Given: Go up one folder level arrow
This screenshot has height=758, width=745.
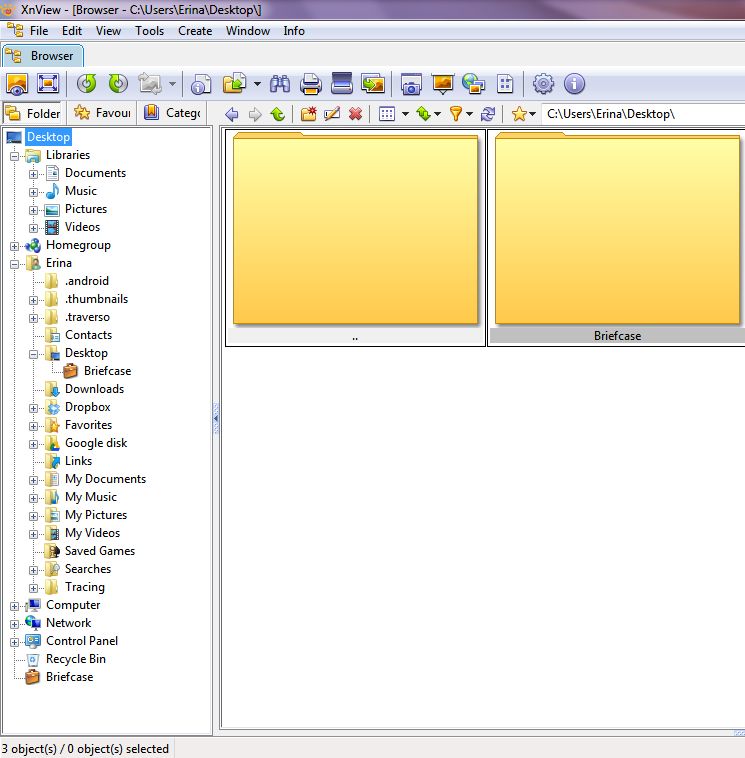Looking at the screenshot, I should coord(277,114).
